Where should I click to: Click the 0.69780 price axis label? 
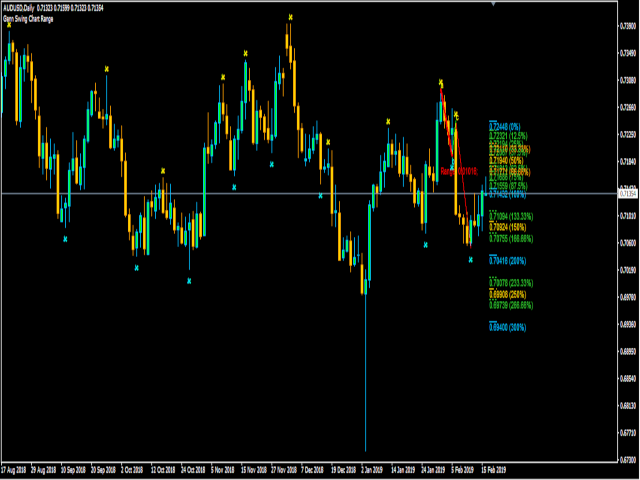pos(629,297)
